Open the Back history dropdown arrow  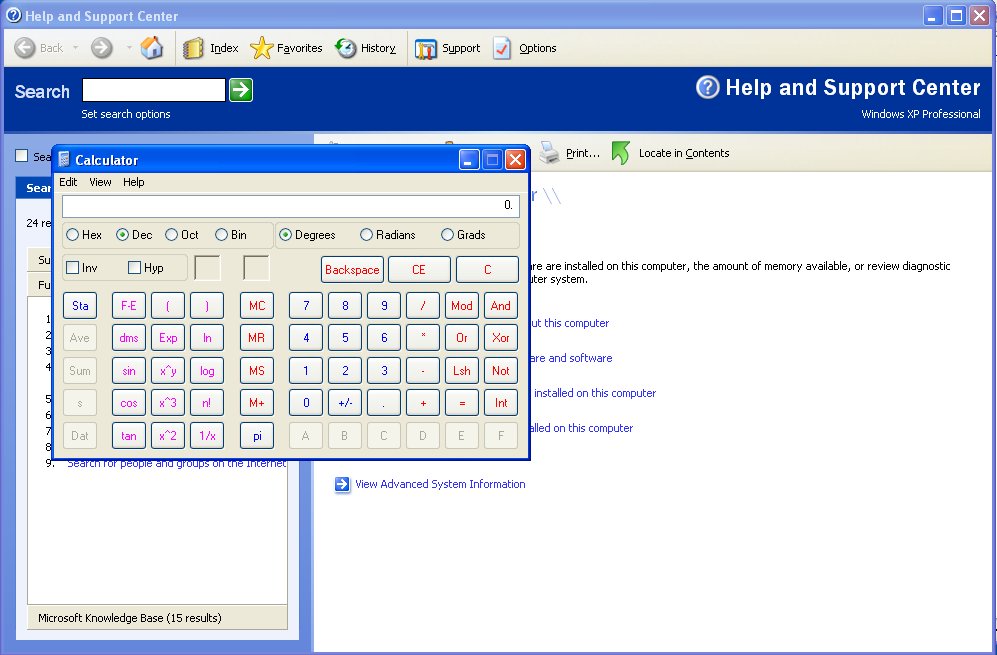coord(75,48)
